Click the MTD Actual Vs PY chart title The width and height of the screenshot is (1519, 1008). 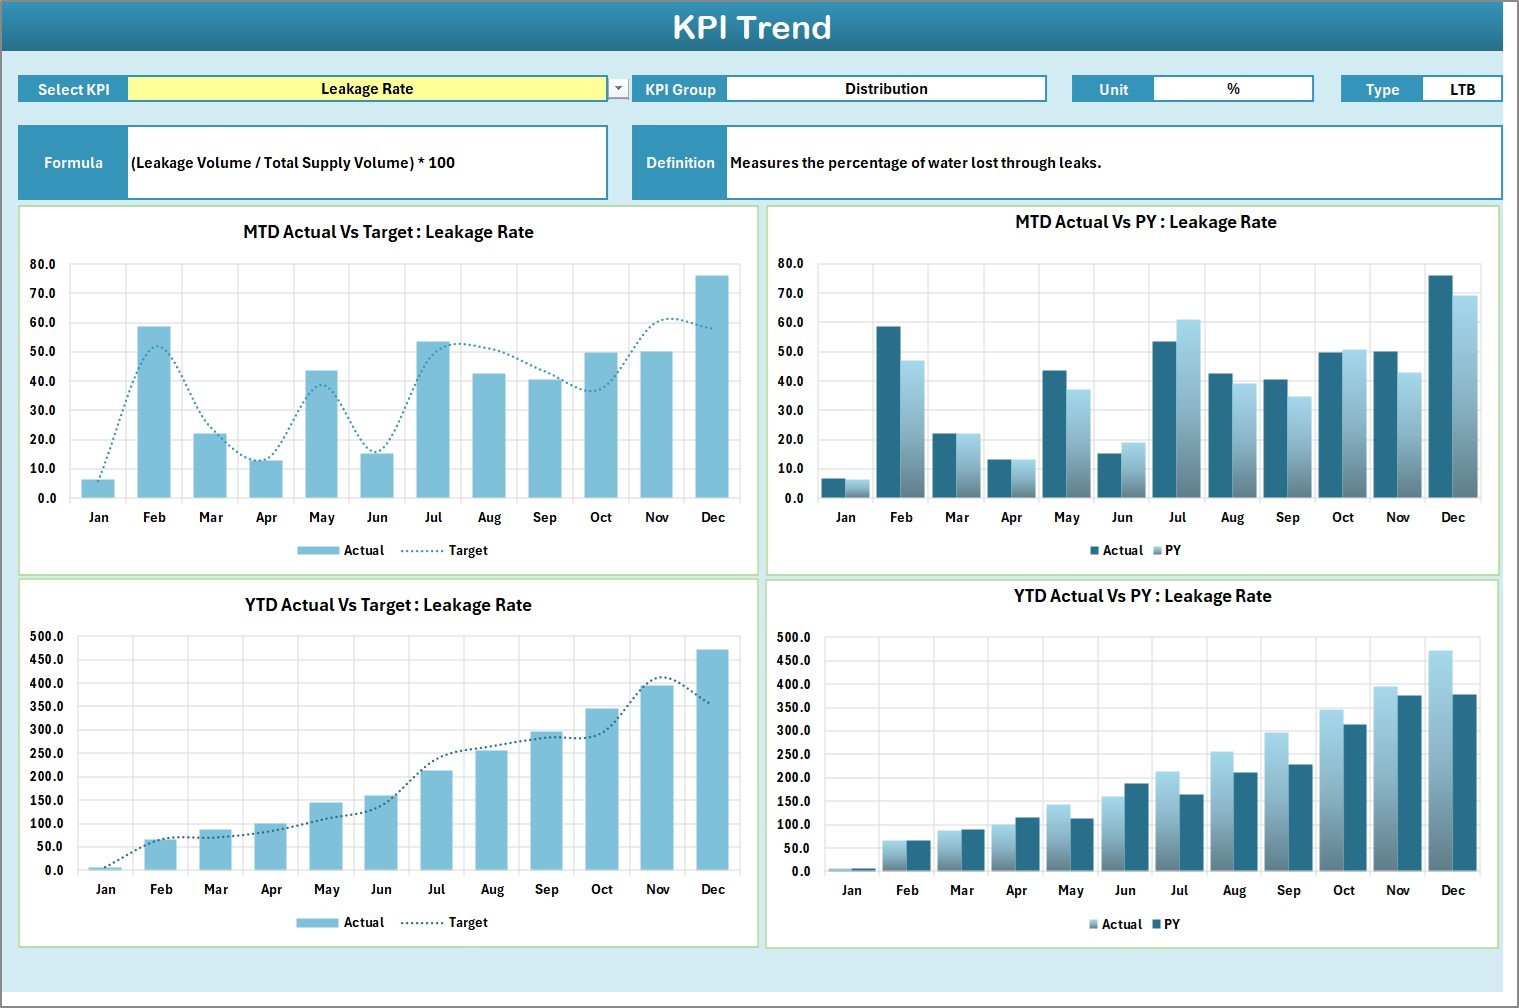(1145, 222)
